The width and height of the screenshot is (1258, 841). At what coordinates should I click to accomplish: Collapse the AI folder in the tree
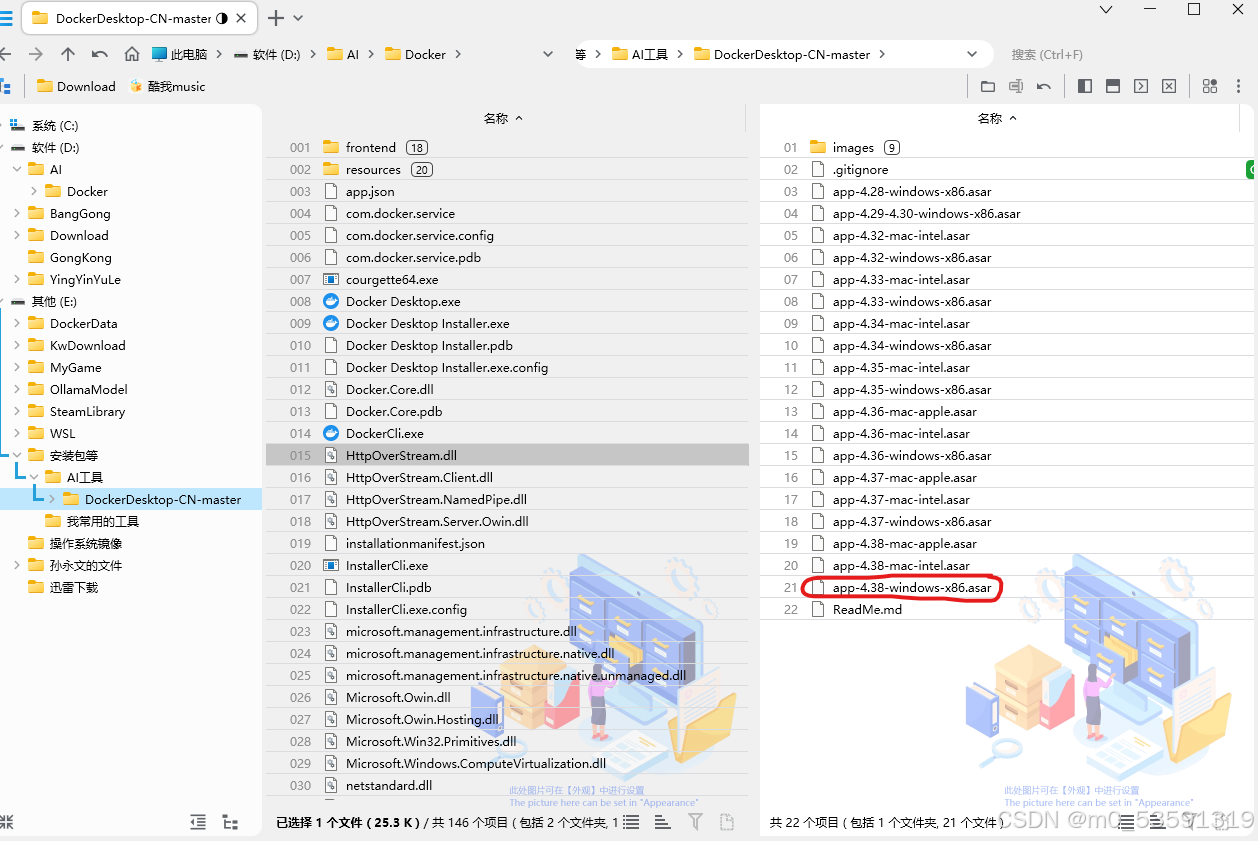(17, 169)
